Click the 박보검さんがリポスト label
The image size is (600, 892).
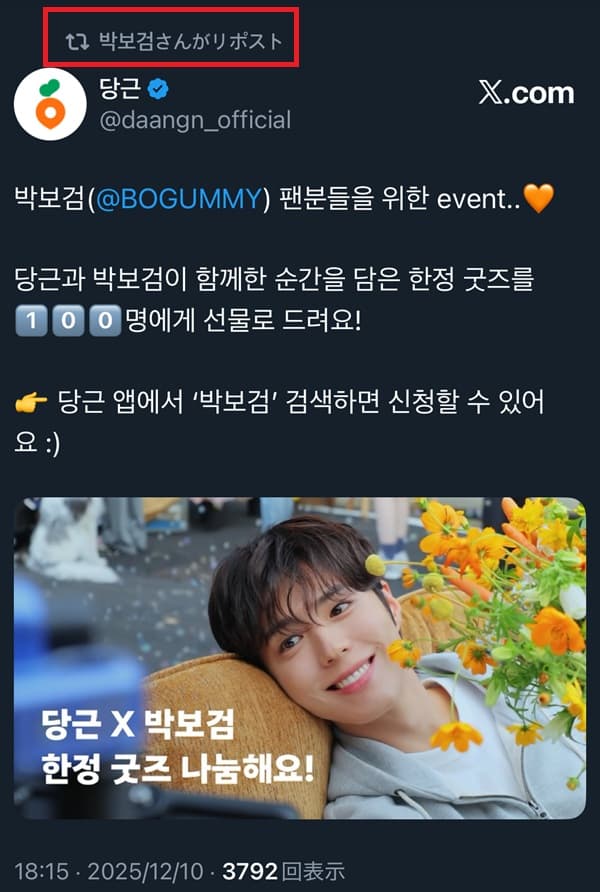click(x=191, y=42)
